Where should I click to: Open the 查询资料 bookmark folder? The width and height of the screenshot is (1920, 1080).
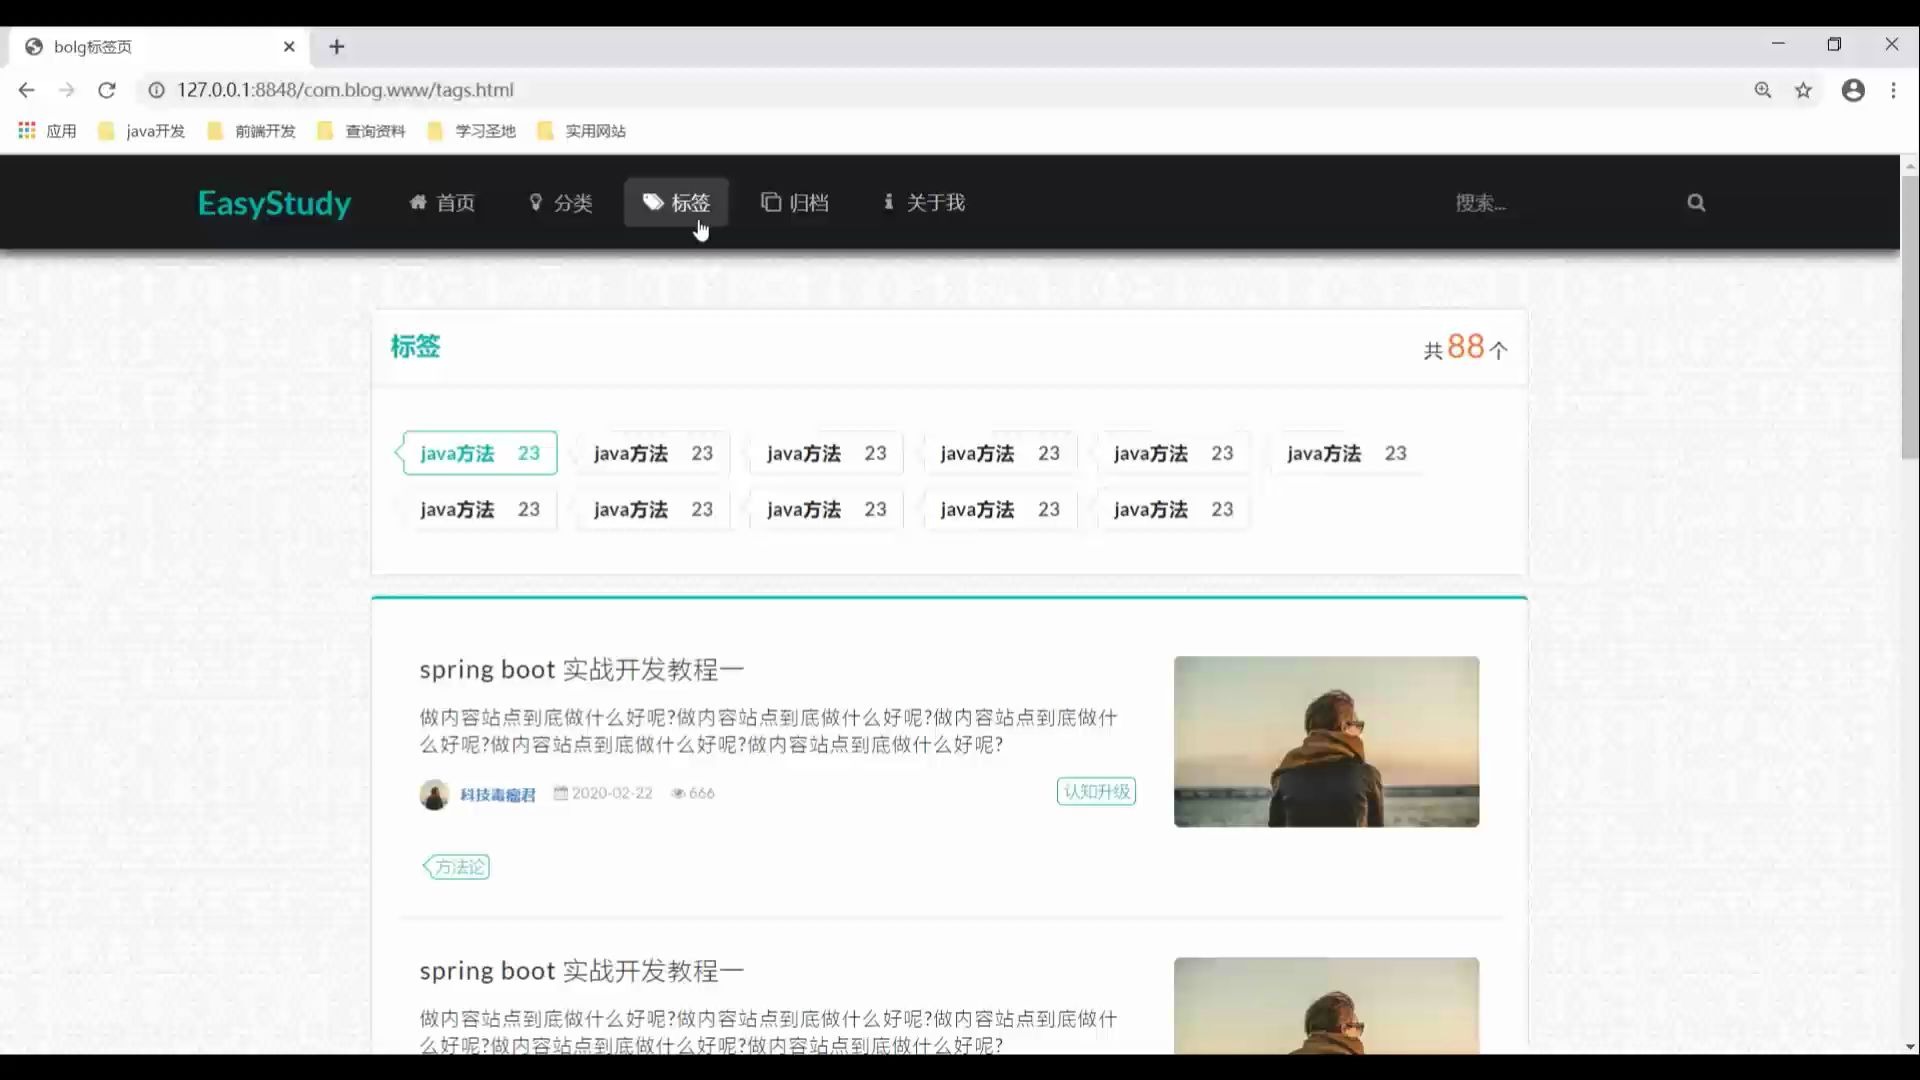click(361, 131)
